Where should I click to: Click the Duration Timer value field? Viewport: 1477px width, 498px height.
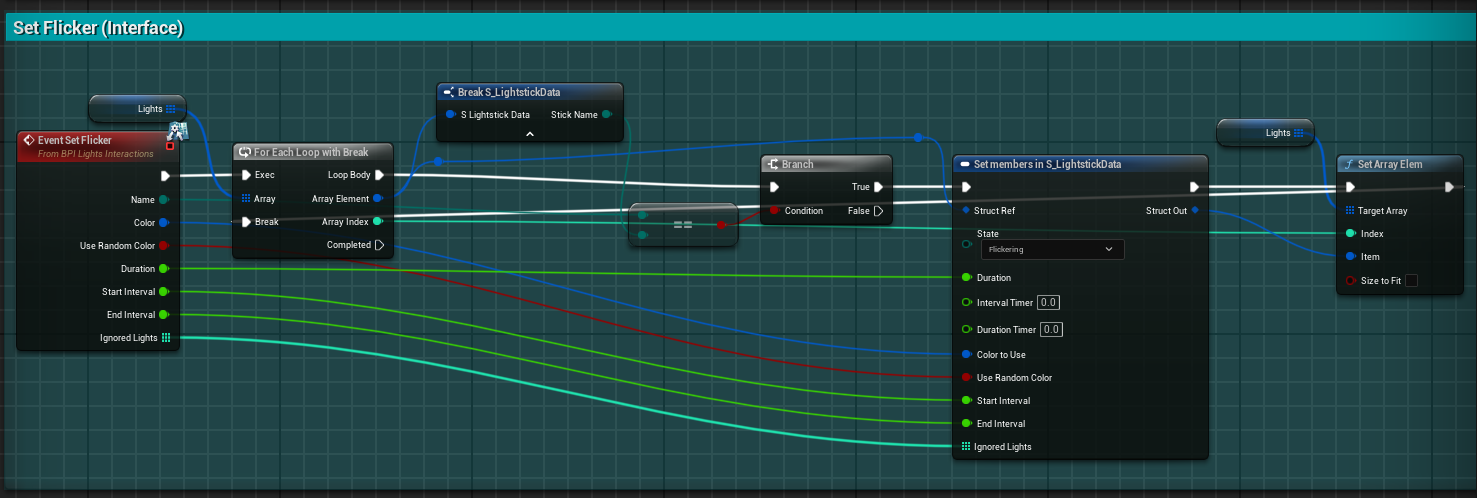(x=1052, y=329)
